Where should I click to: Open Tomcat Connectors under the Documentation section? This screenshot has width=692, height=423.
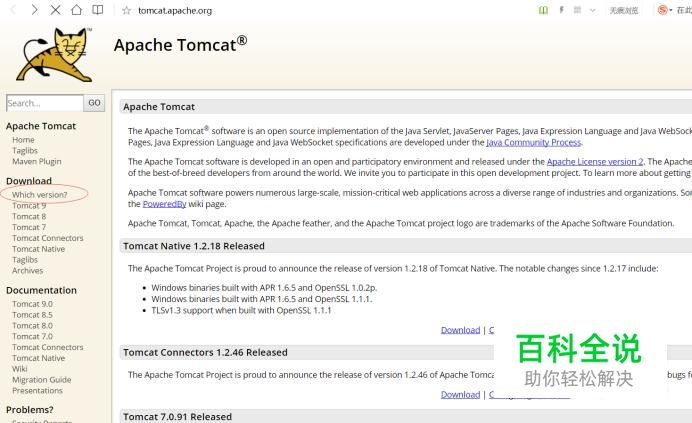pos(48,347)
